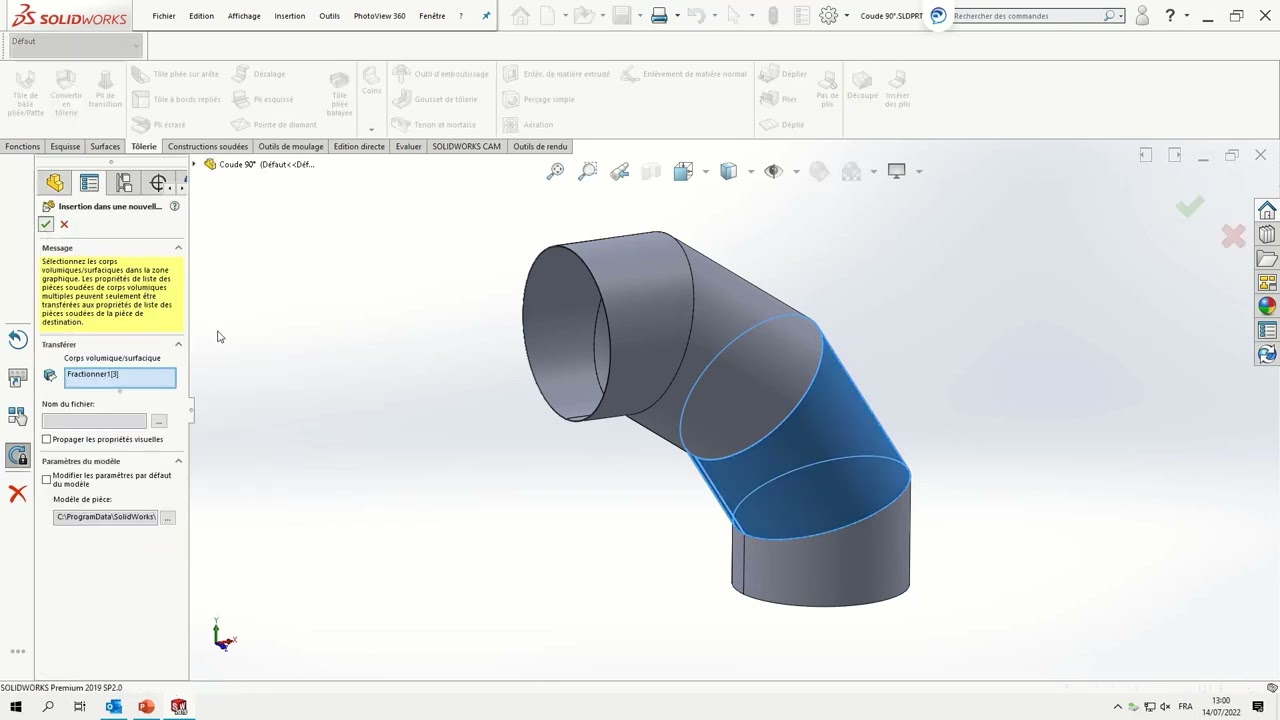Open the FeatureManager design tree tab
Screen dimensions: 1280x720
tap(54, 183)
